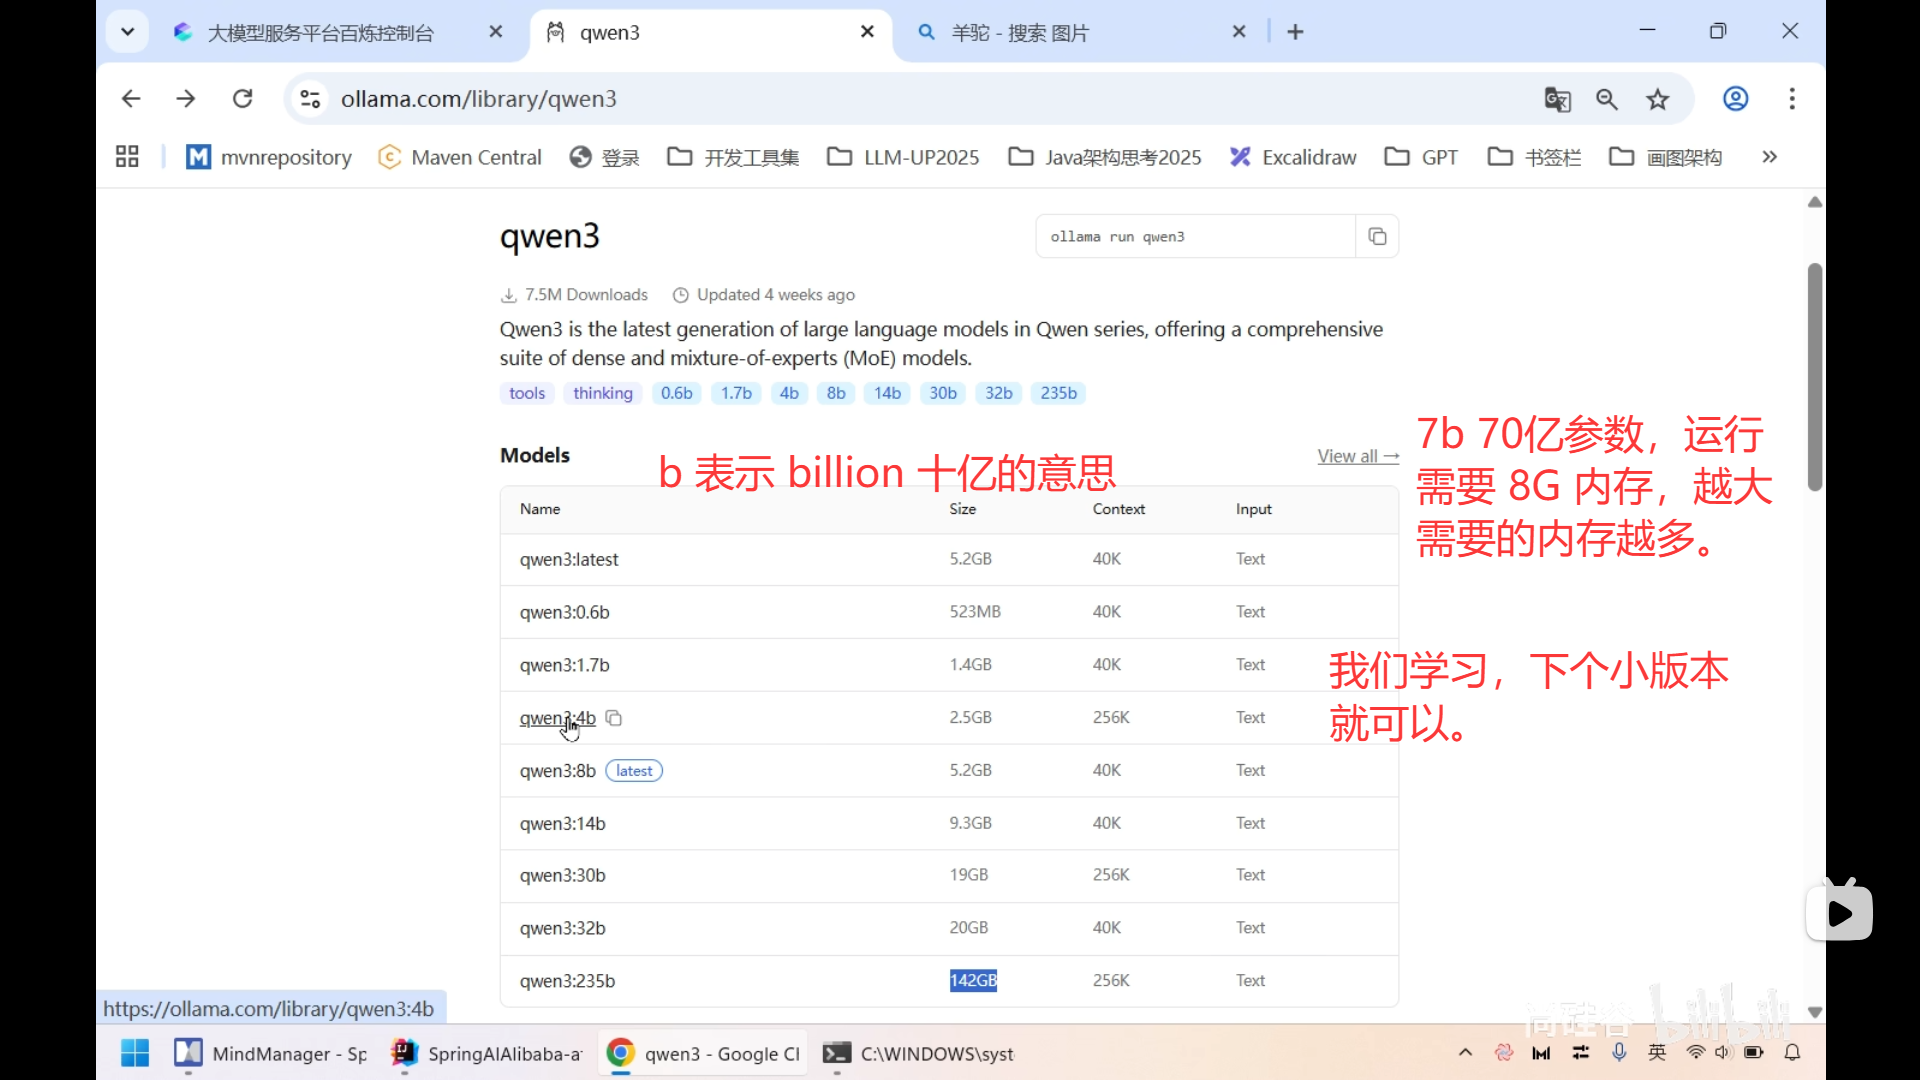Reload the ollama.com page
The width and height of the screenshot is (1920, 1080).
click(242, 98)
